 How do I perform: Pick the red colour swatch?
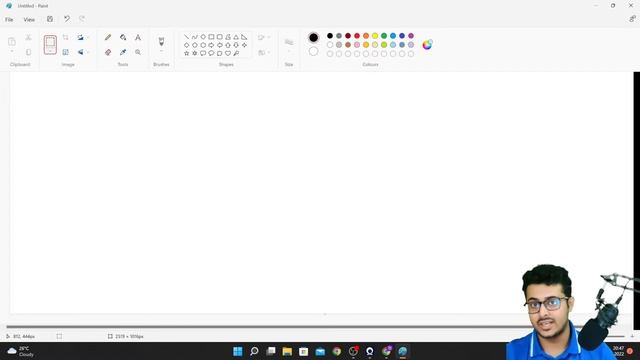(357, 36)
